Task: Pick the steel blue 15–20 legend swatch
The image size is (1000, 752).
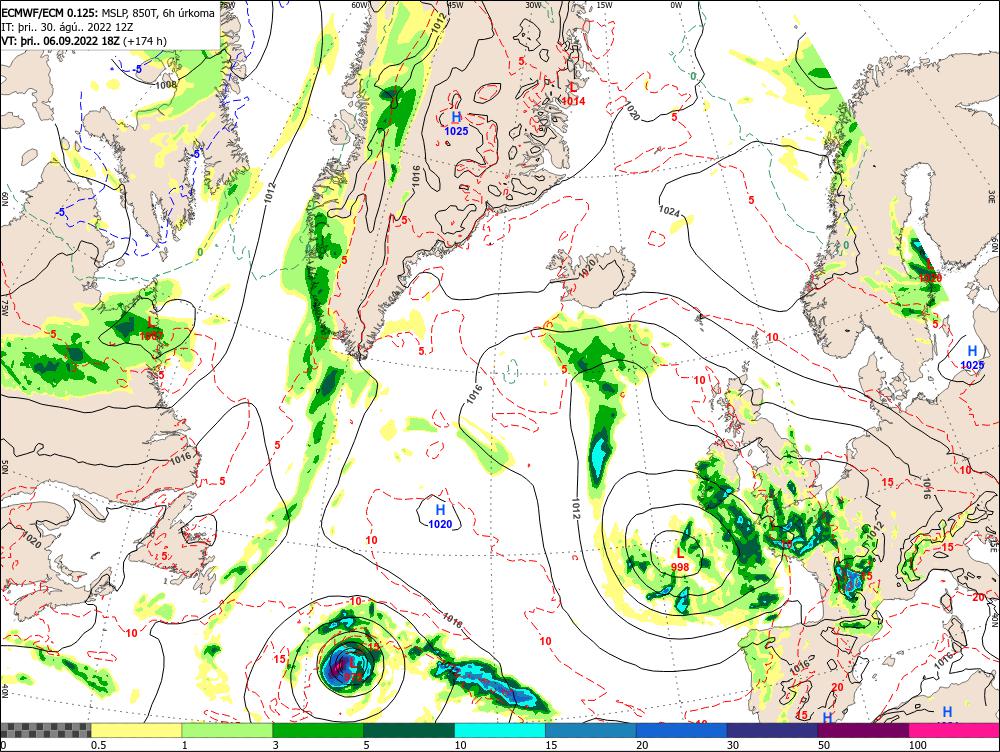Action: point(591,730)
